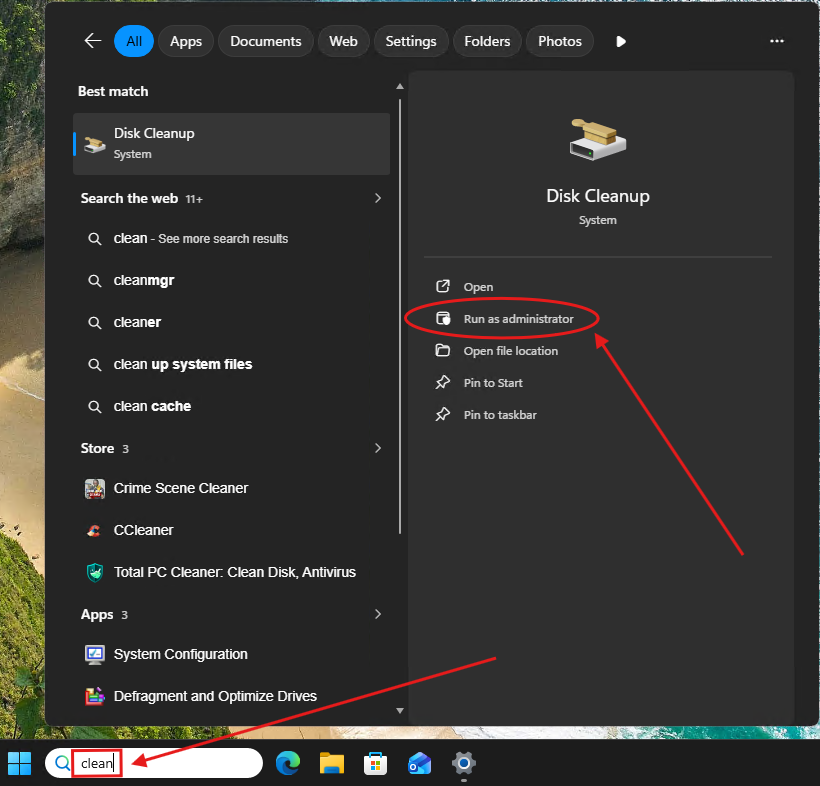Launch Microsoft Edge from the taskbar
Viewport: 820px width, 786px height.
(x=287, y=763)
